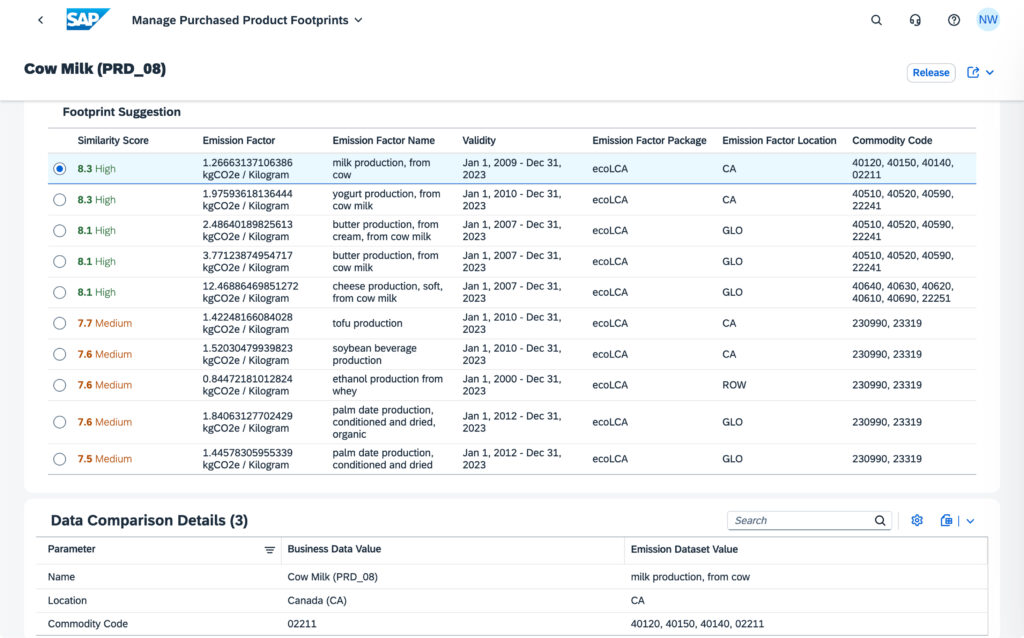Click the export to spreadsheet icon
The width and height of the screenshot is (1024, 638).
point(946,520)
